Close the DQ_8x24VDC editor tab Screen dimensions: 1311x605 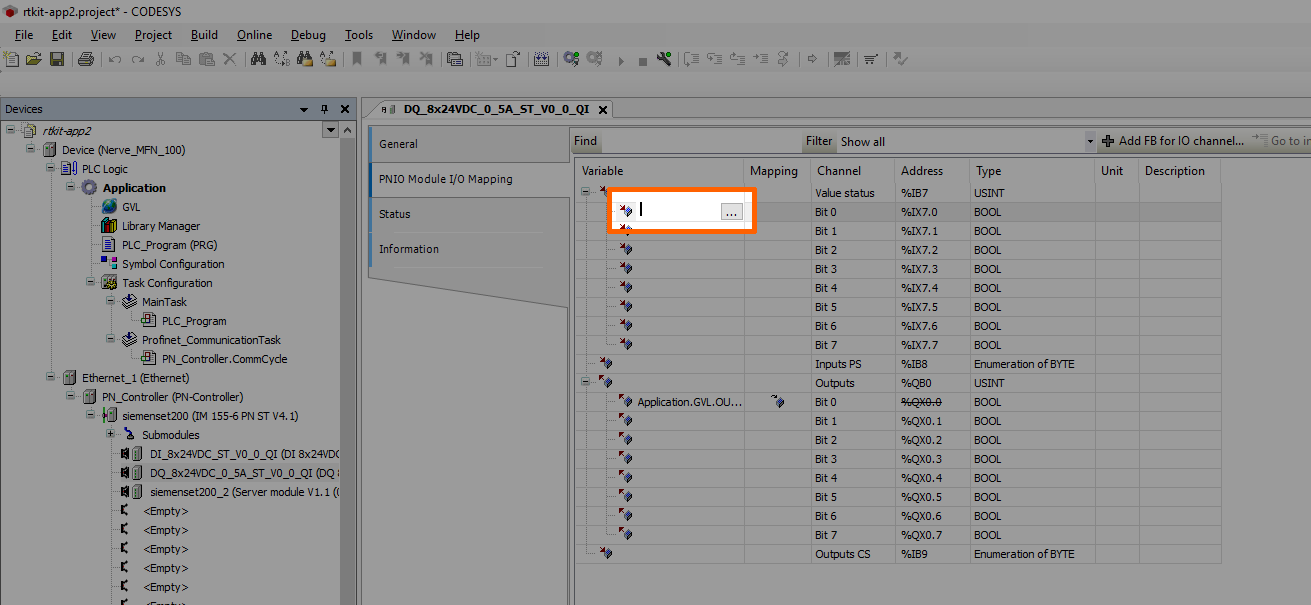click(603, 109)
